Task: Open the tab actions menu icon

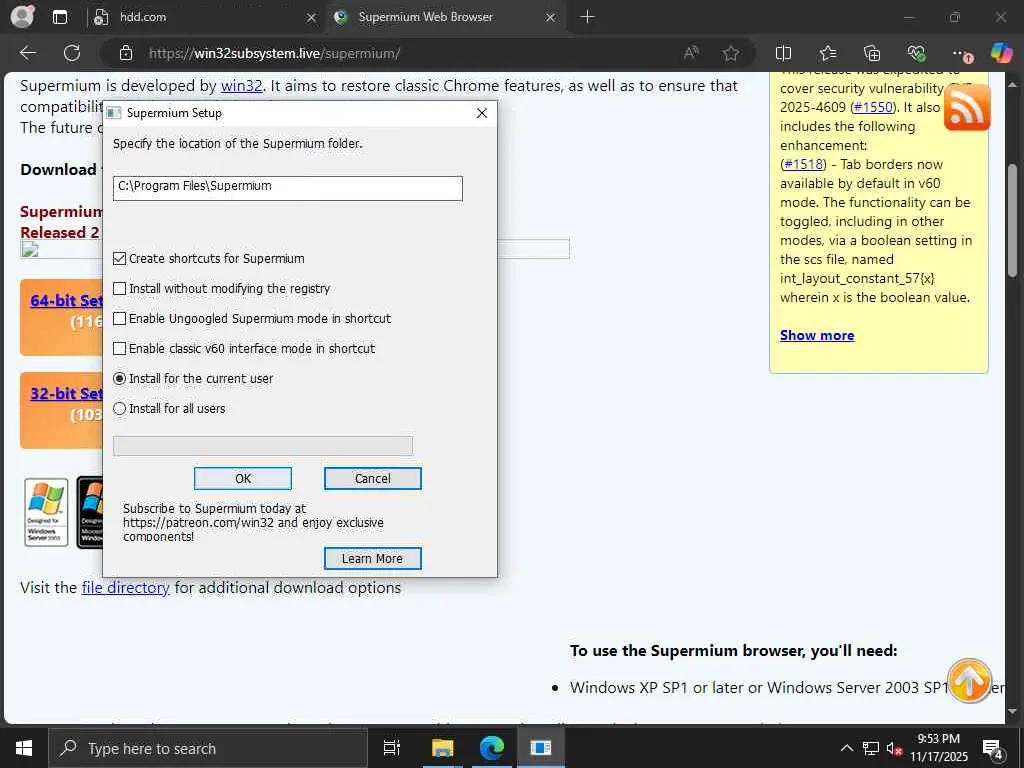Action: pos(60,17)
